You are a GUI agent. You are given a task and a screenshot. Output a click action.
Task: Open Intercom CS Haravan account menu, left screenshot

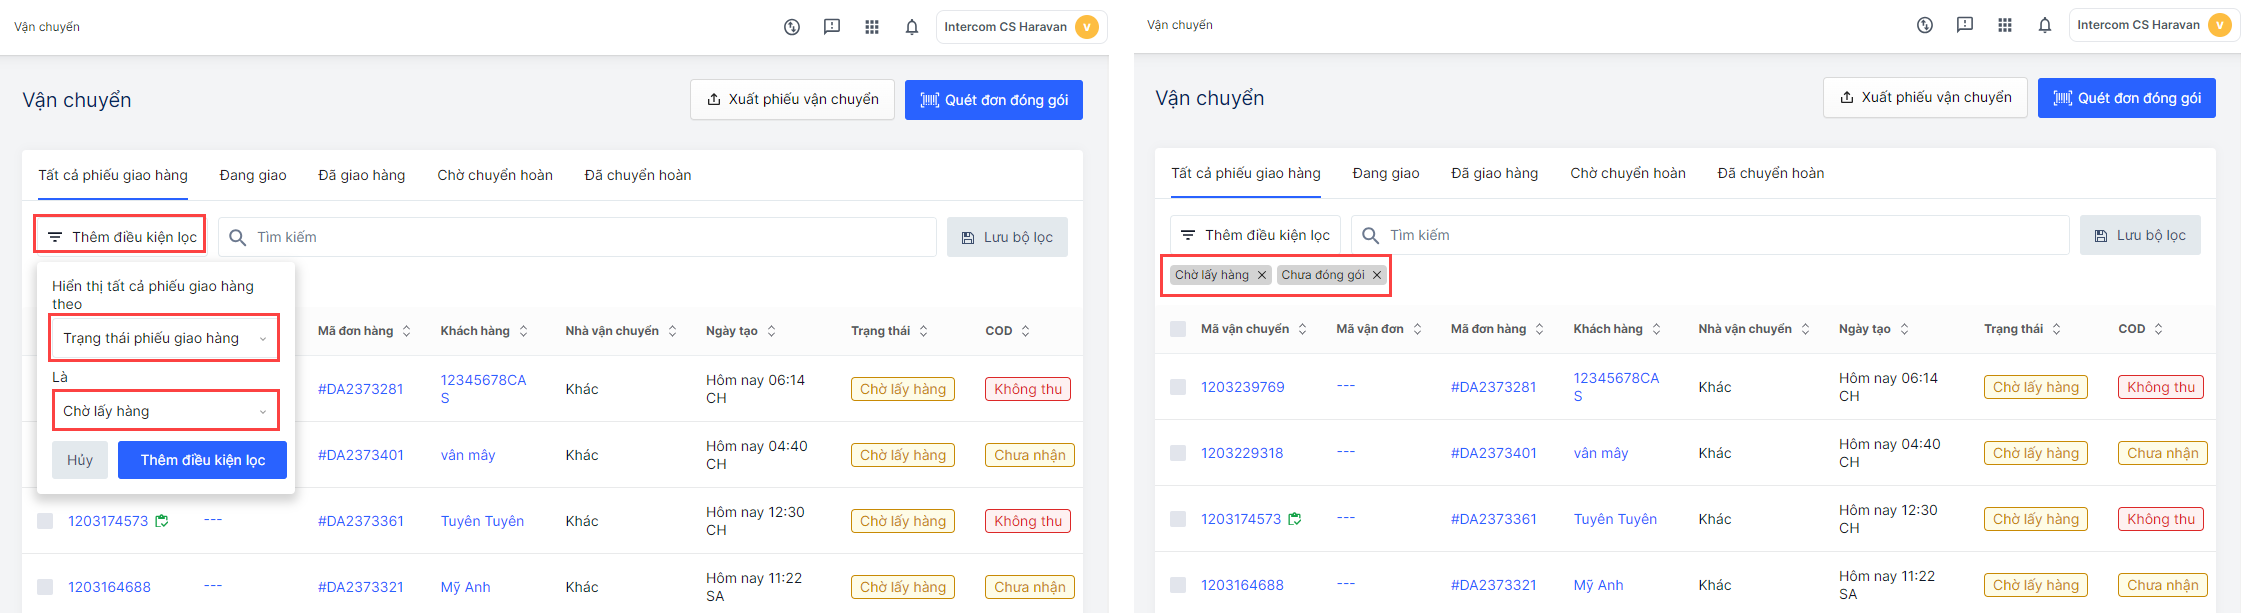[1021, 27]
